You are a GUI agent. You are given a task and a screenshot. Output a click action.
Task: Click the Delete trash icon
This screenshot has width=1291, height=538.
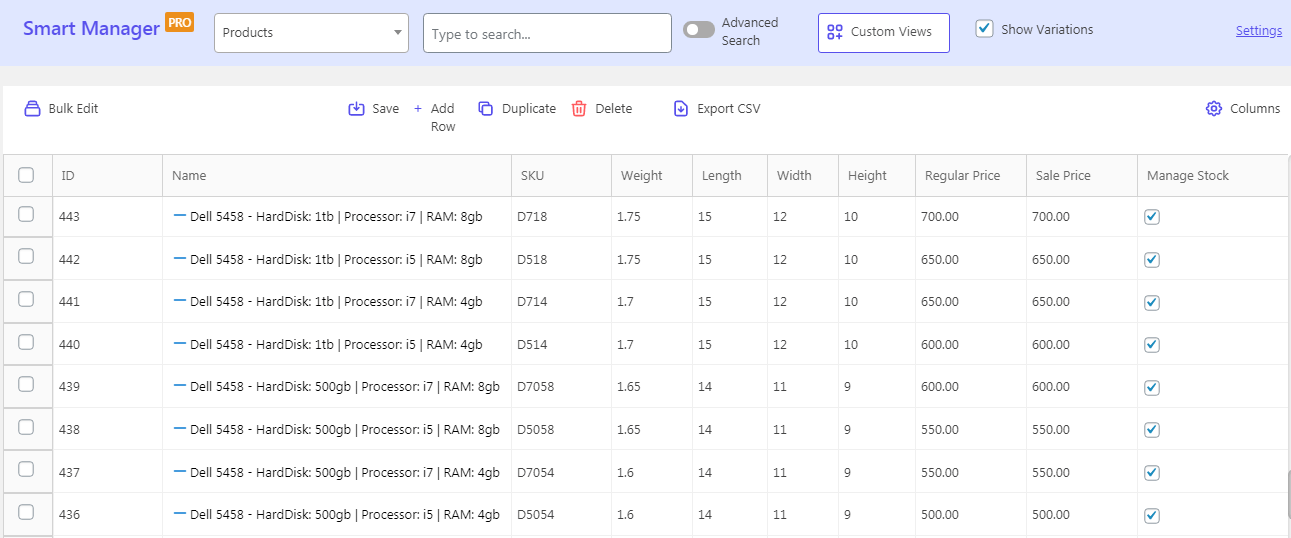click(579, 109)
